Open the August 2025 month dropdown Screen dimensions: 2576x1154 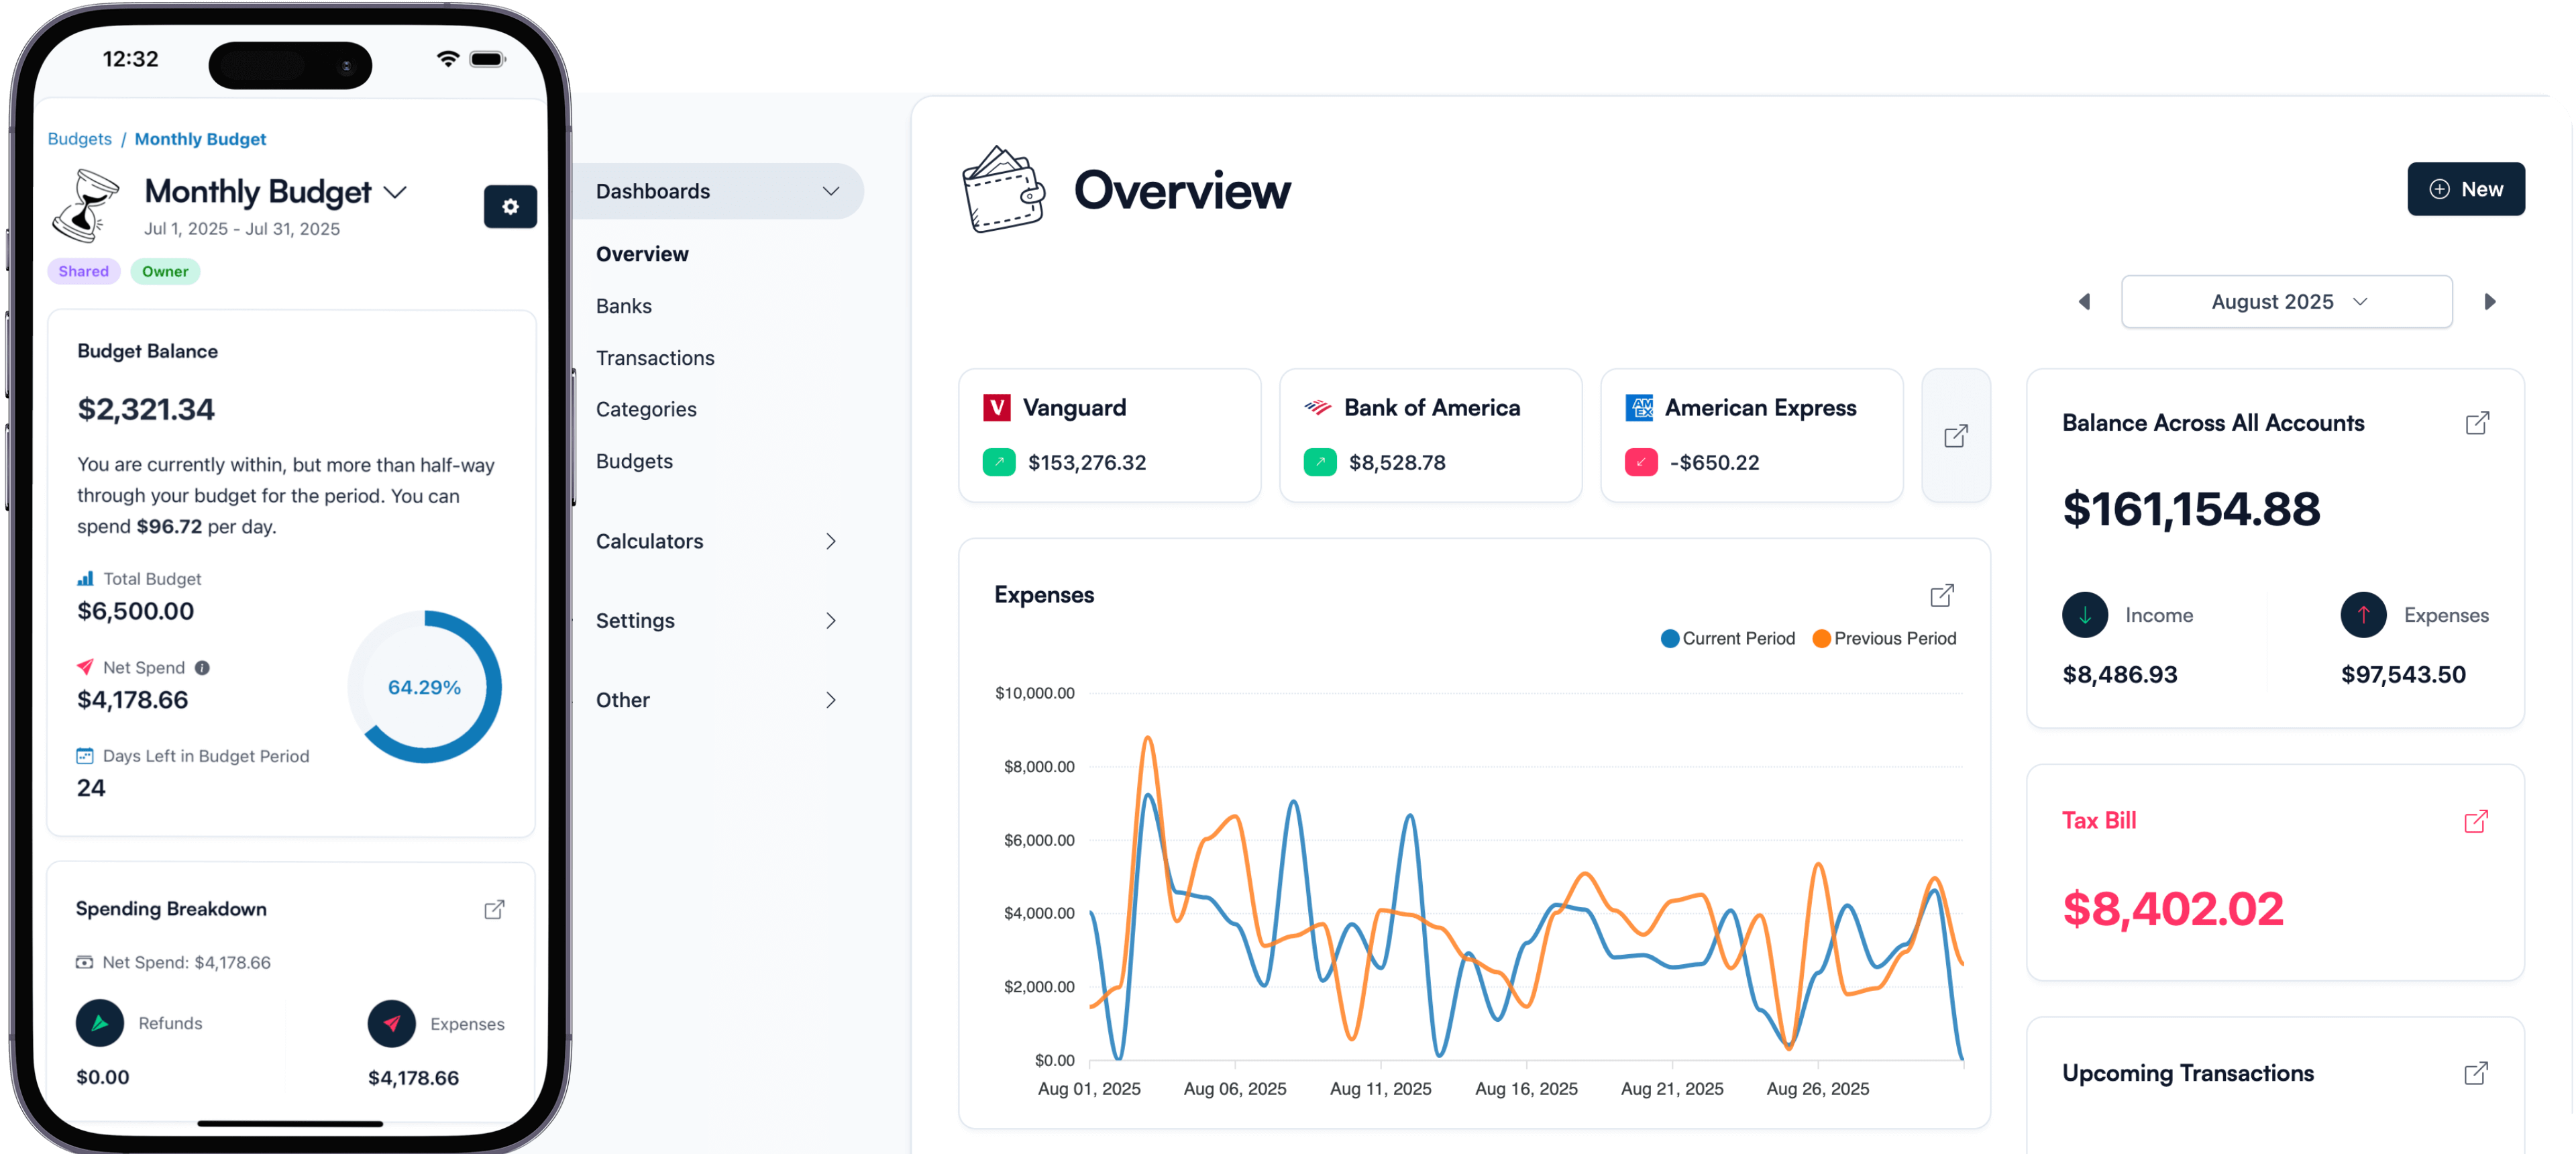pyautogui.click(x=2286, y=302)
